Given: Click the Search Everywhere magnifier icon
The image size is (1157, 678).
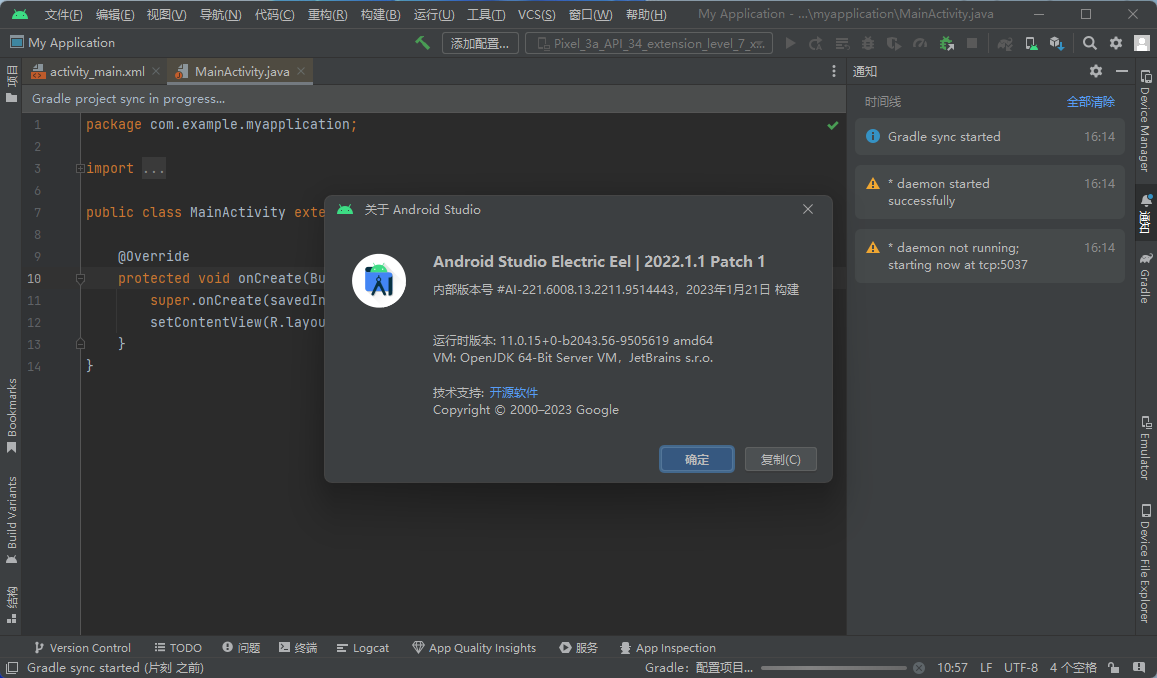Looking at the screenshot, I should coord(1090,44).
